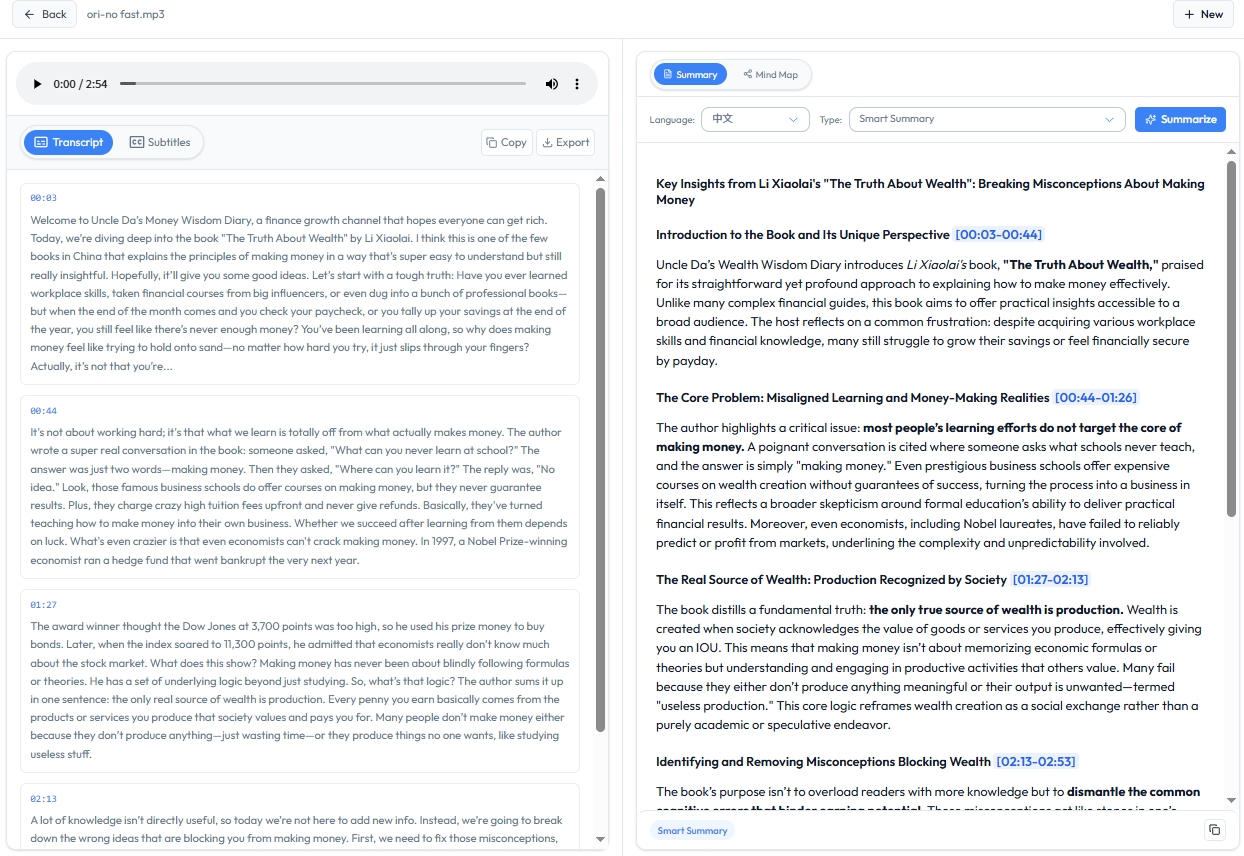Click the summary panel scrollbar thumb
Viewport: 1244px width, 856px height.
[1231, 338]
